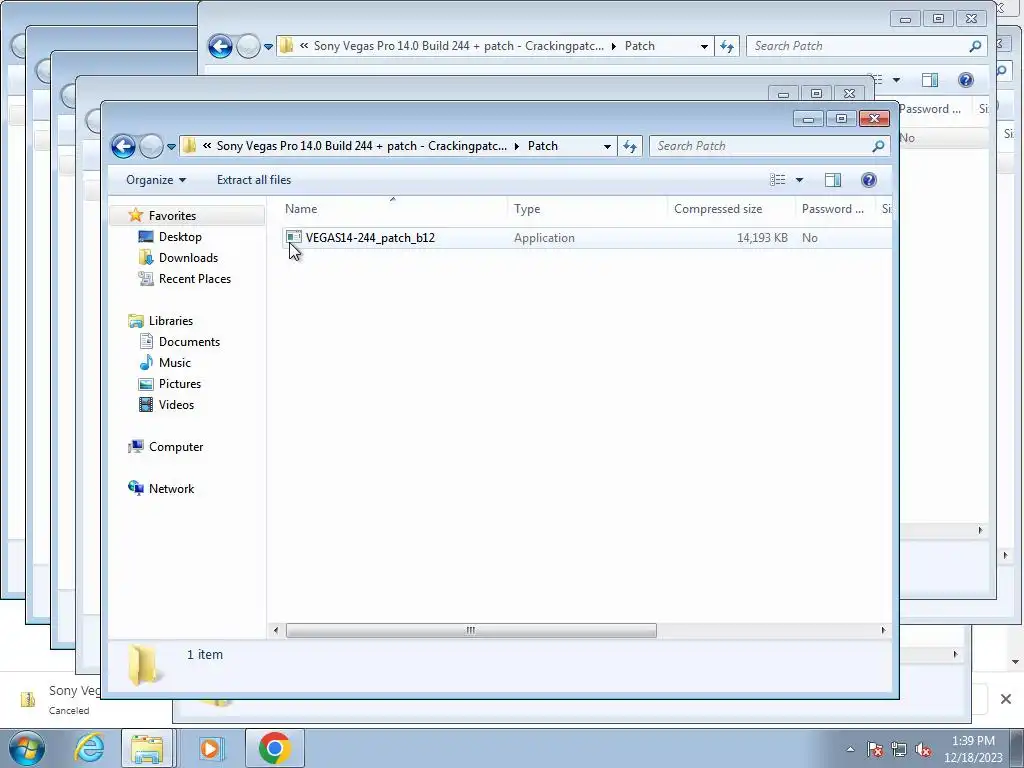The height and width of the screenshot is (768, 1024).
Task: Open the clock showing 1:39 PM
Action: click(973, 749)
